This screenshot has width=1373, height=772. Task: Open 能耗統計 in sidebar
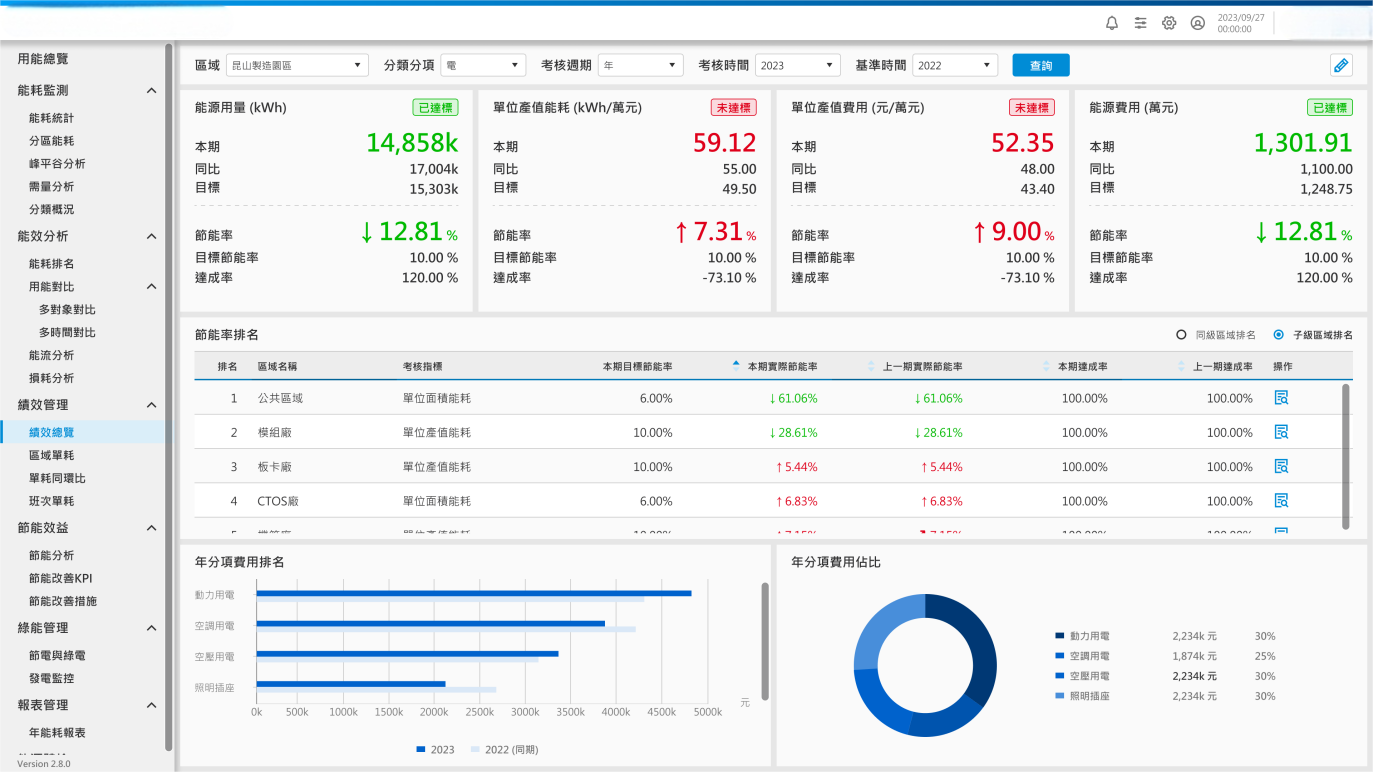(x=51, y=118)
